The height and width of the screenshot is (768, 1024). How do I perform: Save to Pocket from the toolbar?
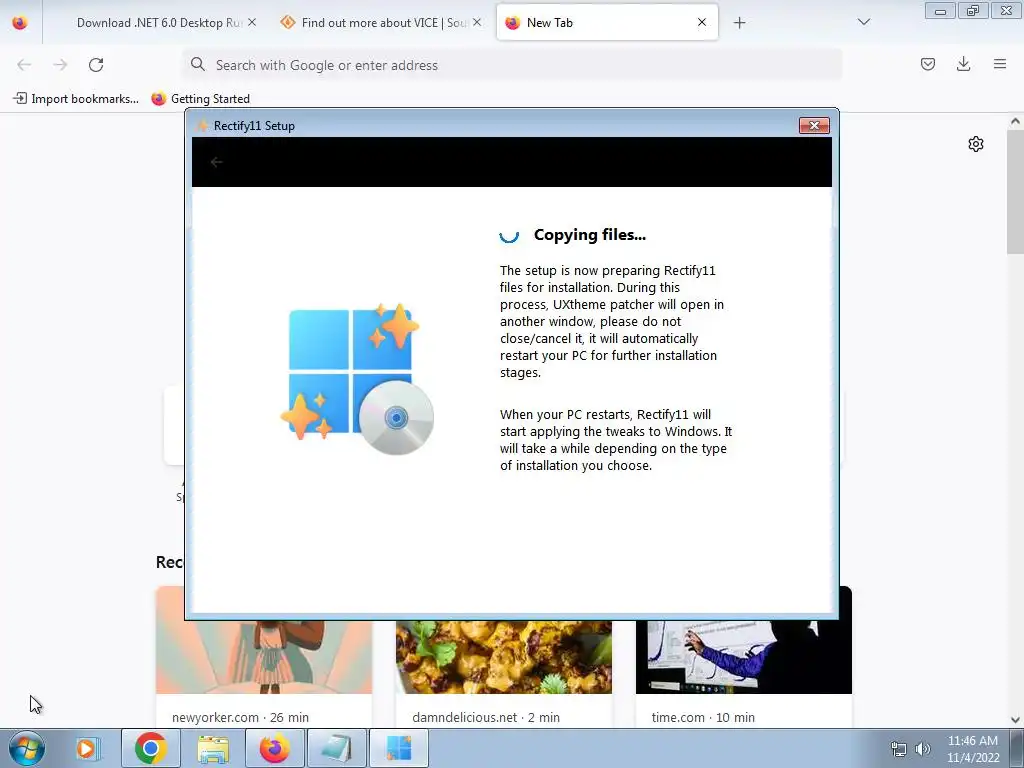tap(927, 64)
